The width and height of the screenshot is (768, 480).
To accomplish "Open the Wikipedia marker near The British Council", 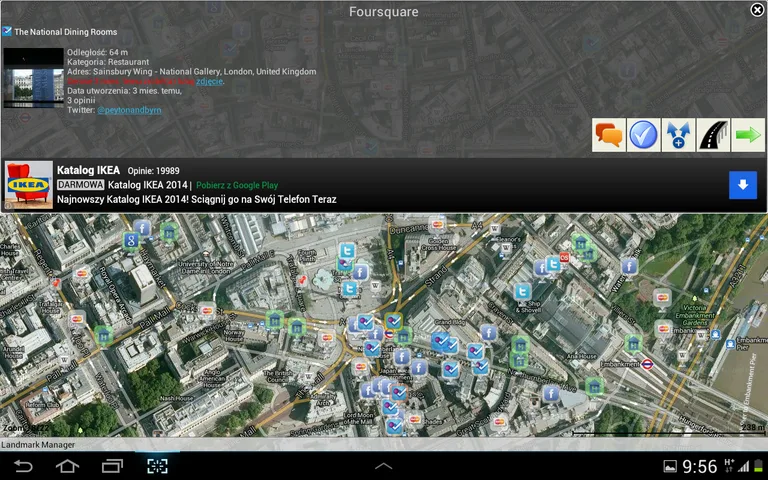I will [308, 377].
